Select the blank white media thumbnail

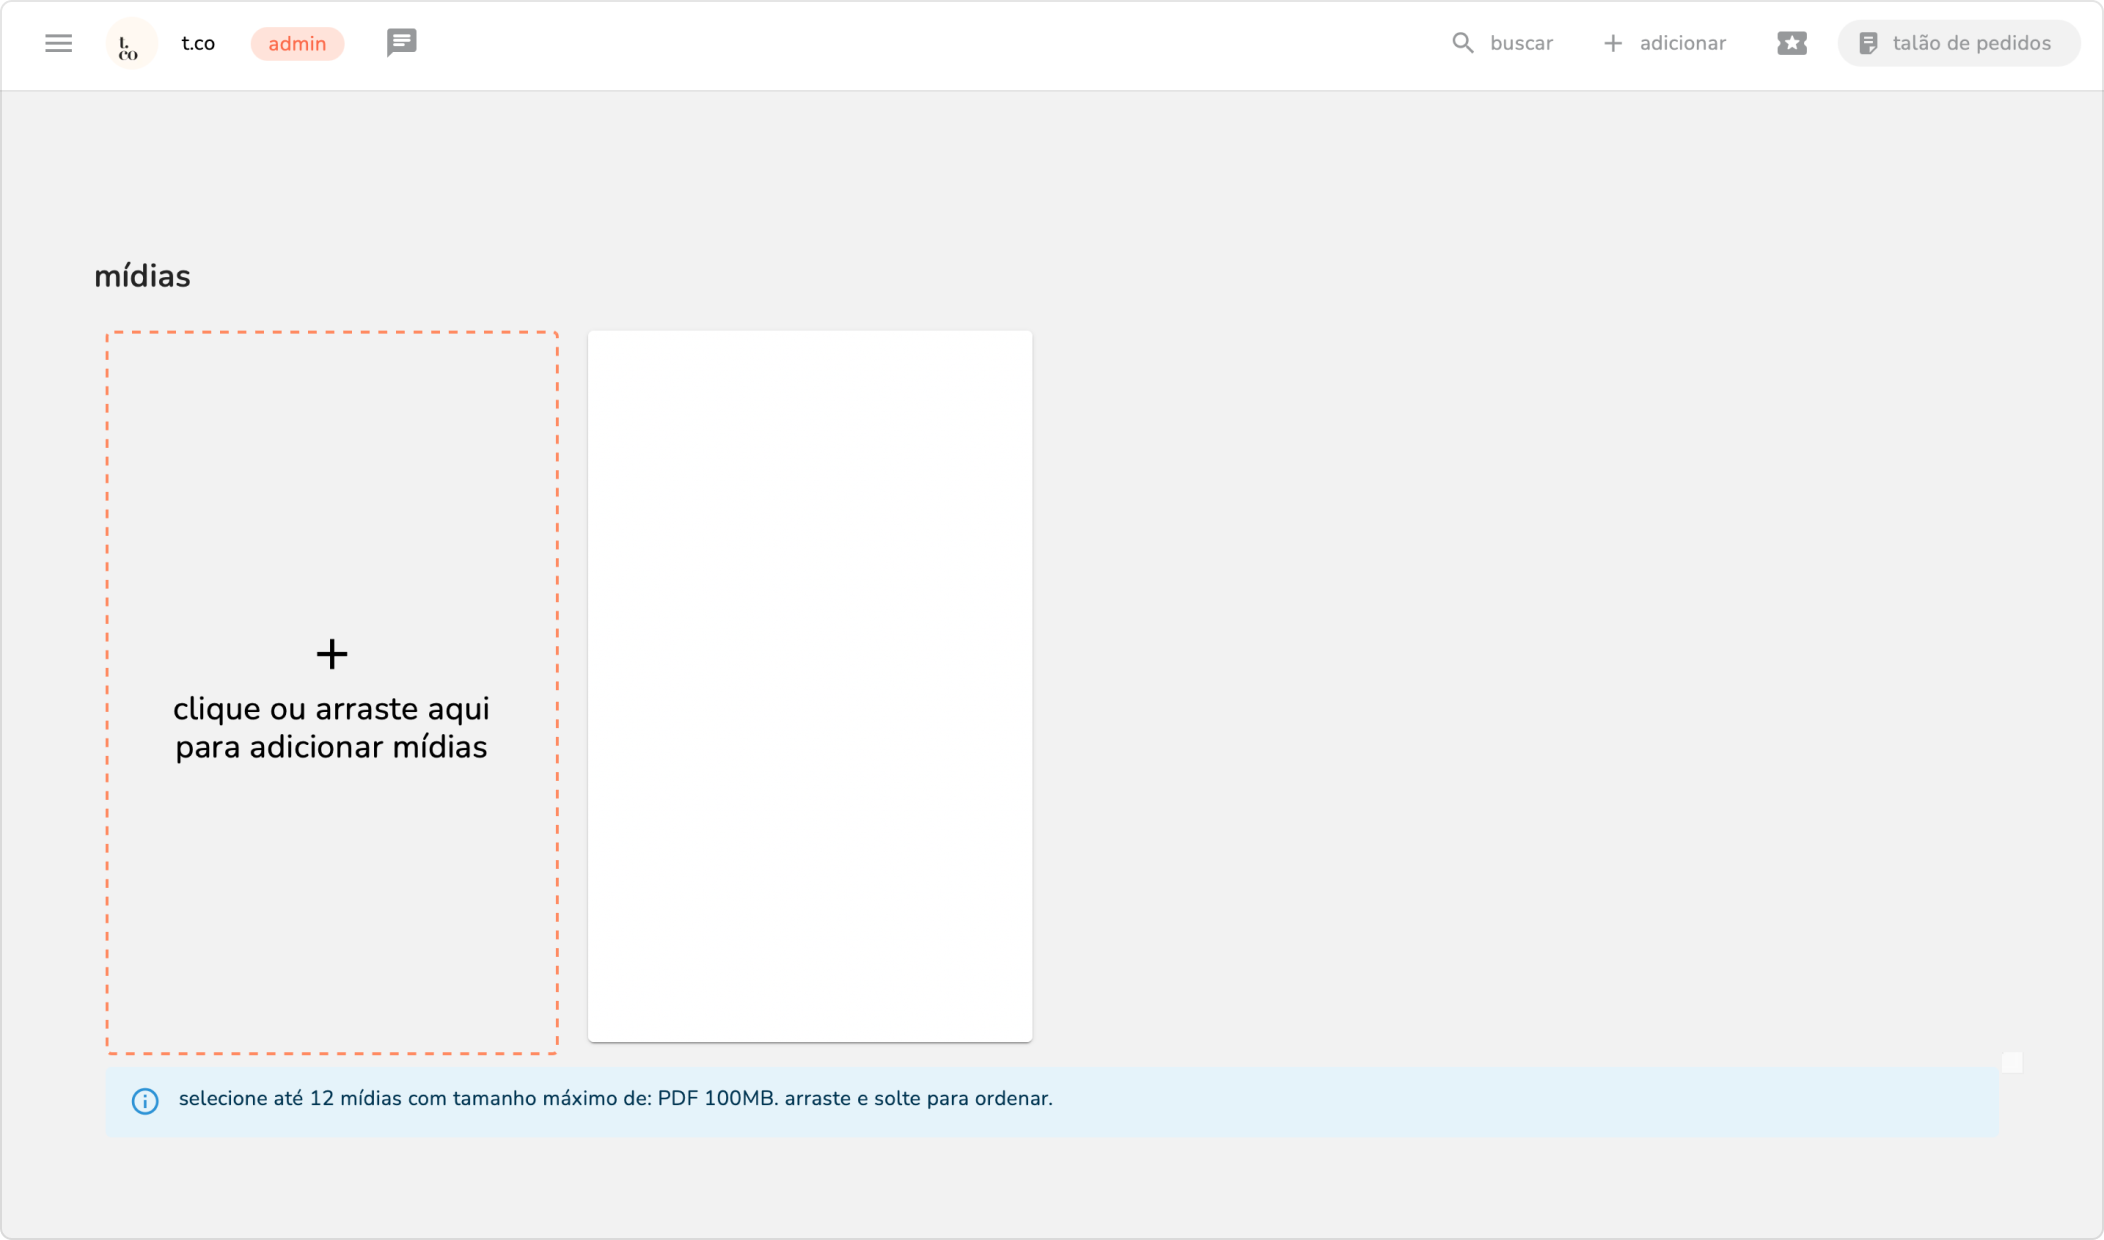pyautogui.click(x=809, y=685)
